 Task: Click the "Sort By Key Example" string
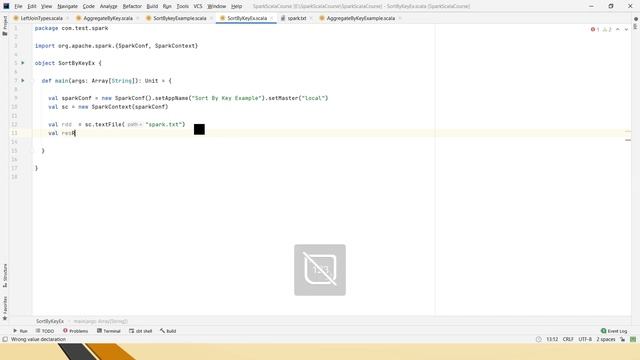pyautogui.click(x=227, y=98)
